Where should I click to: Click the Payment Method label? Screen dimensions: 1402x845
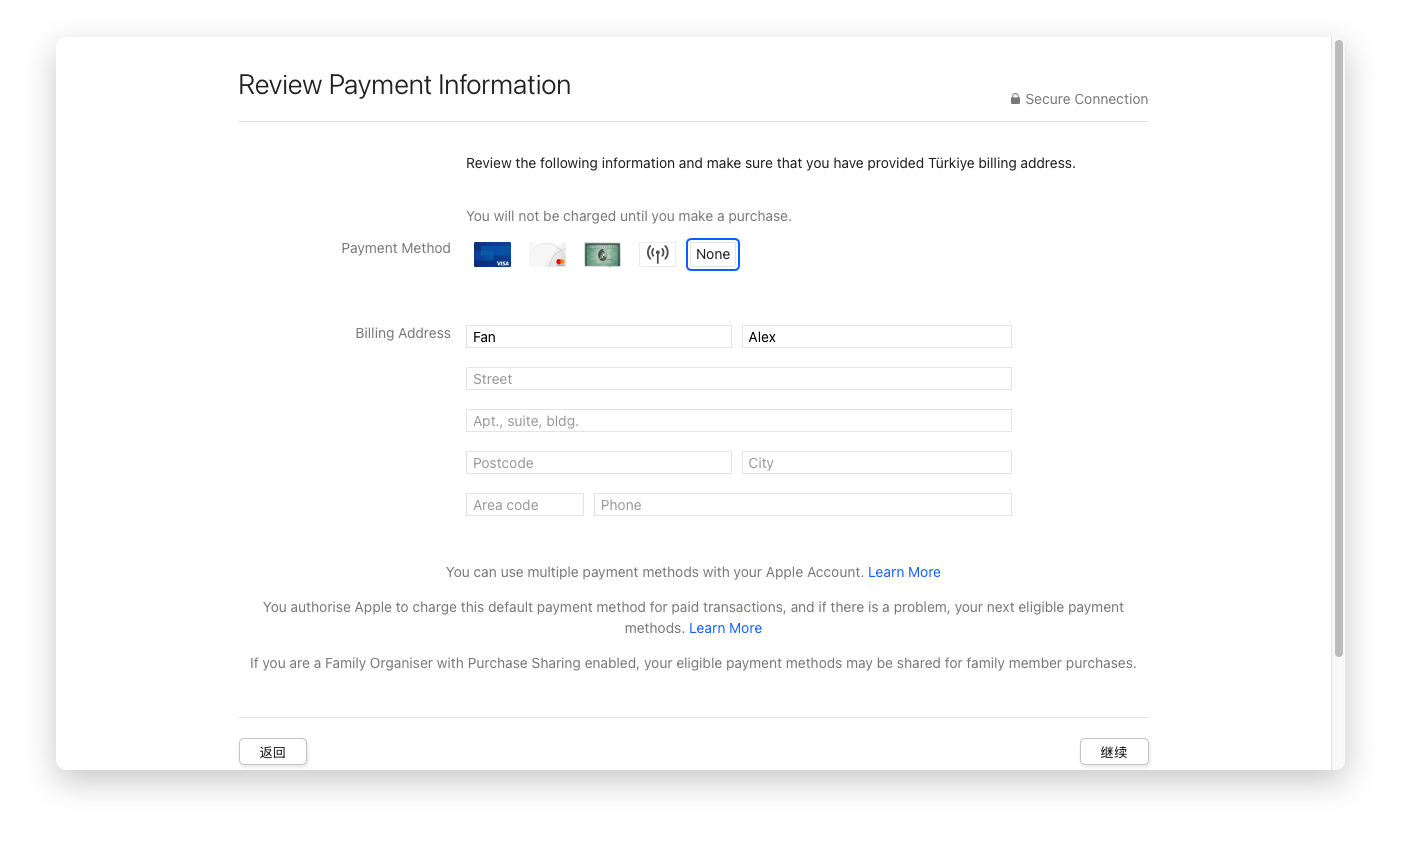(396, 248)
